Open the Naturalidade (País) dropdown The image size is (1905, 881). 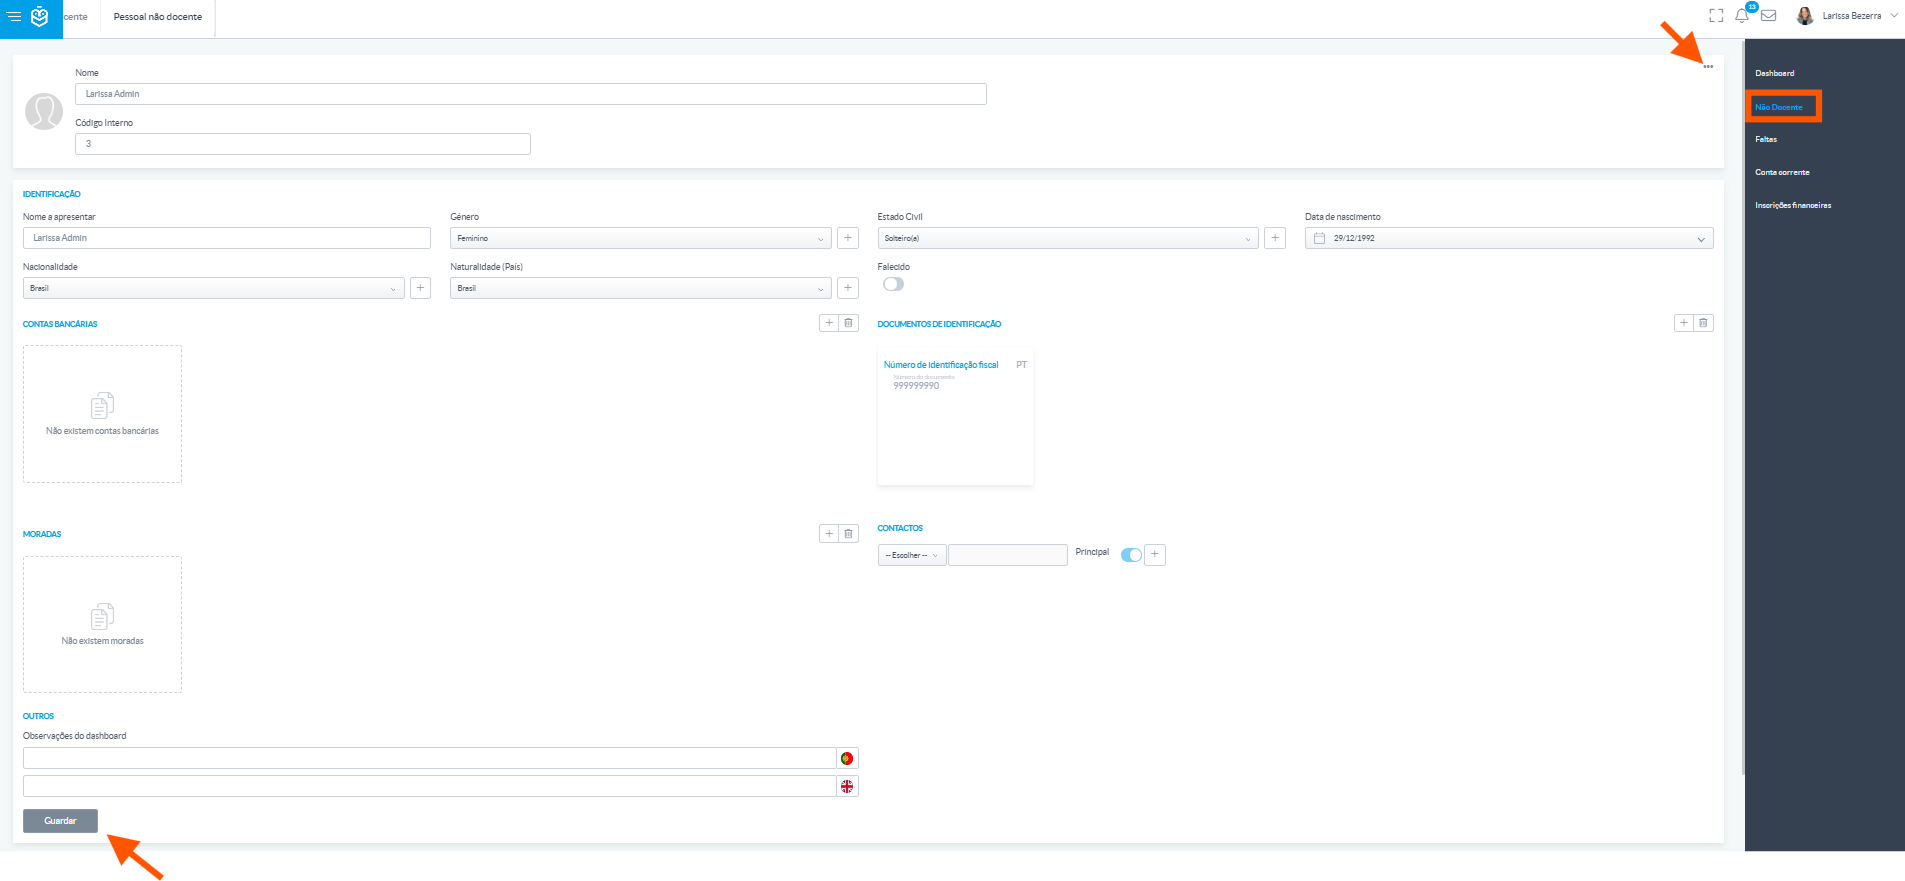point(641,288)
